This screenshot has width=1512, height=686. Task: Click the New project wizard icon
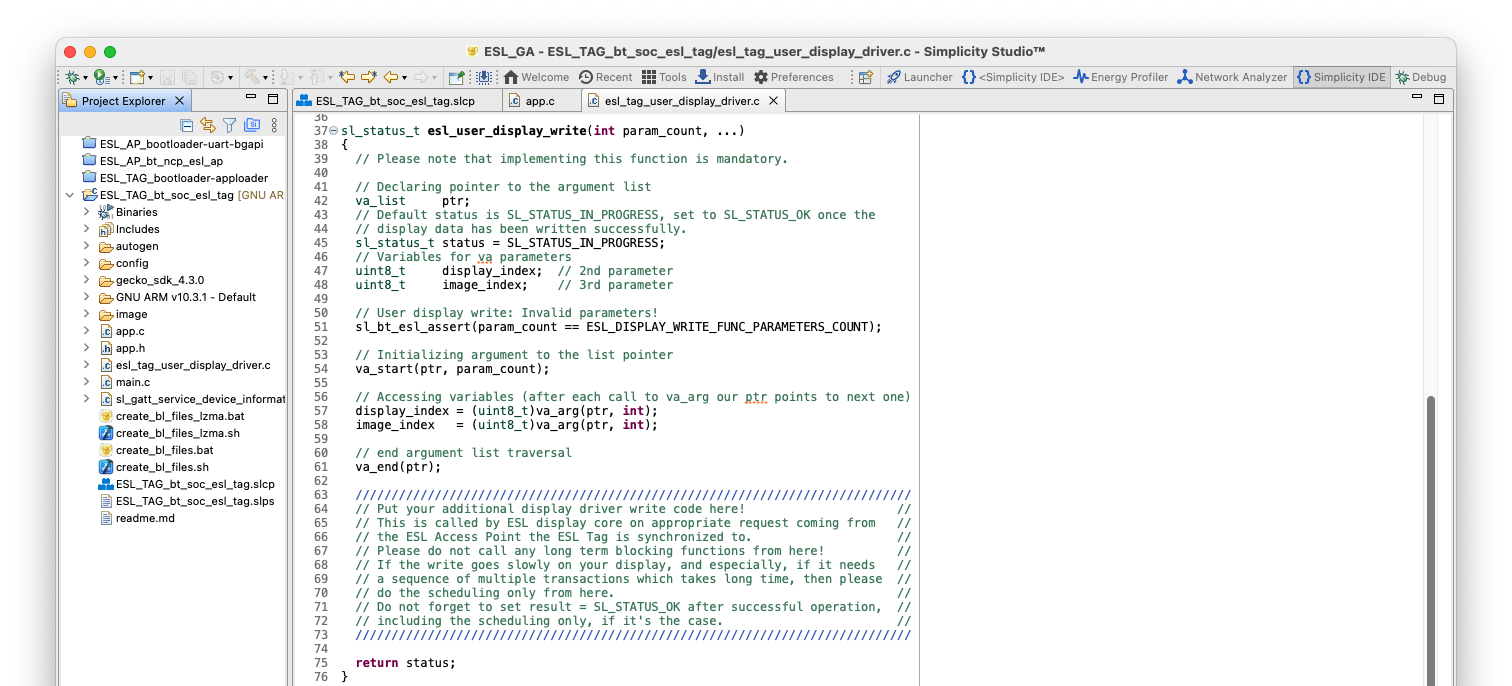pyautogui.click(x=135, y=76)
